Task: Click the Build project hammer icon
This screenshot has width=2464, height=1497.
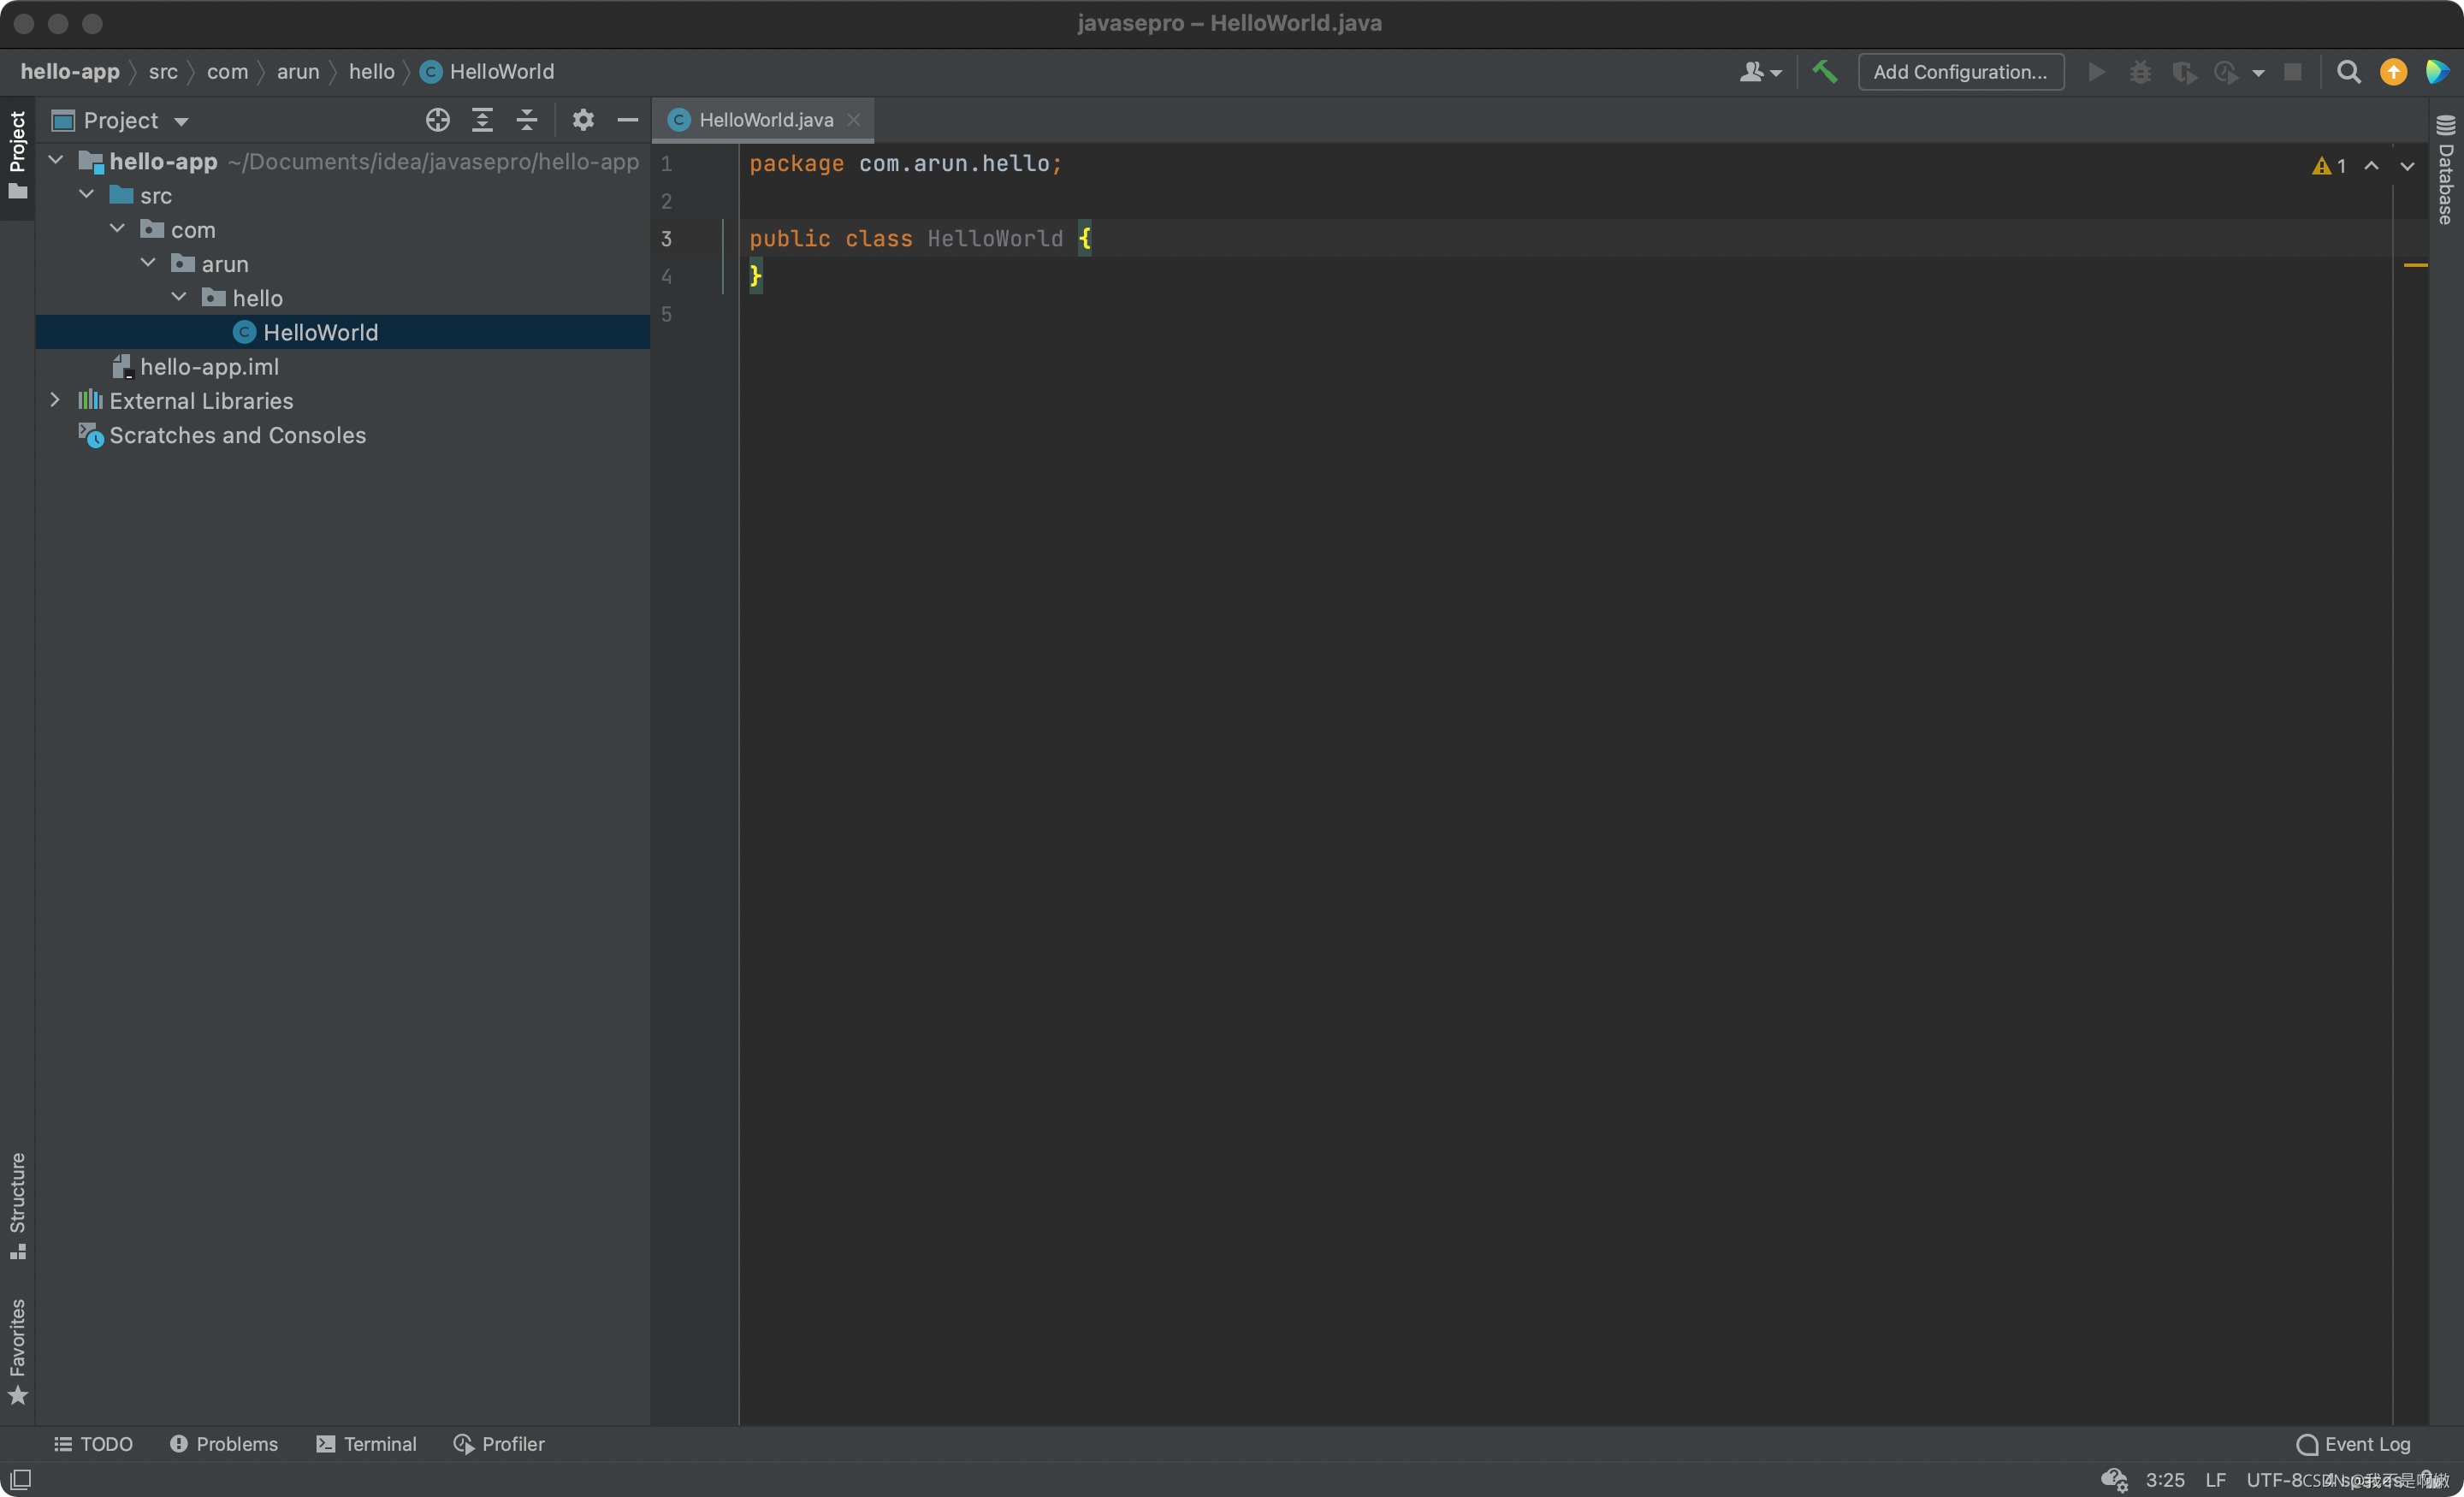Action: coord(1827,72)
